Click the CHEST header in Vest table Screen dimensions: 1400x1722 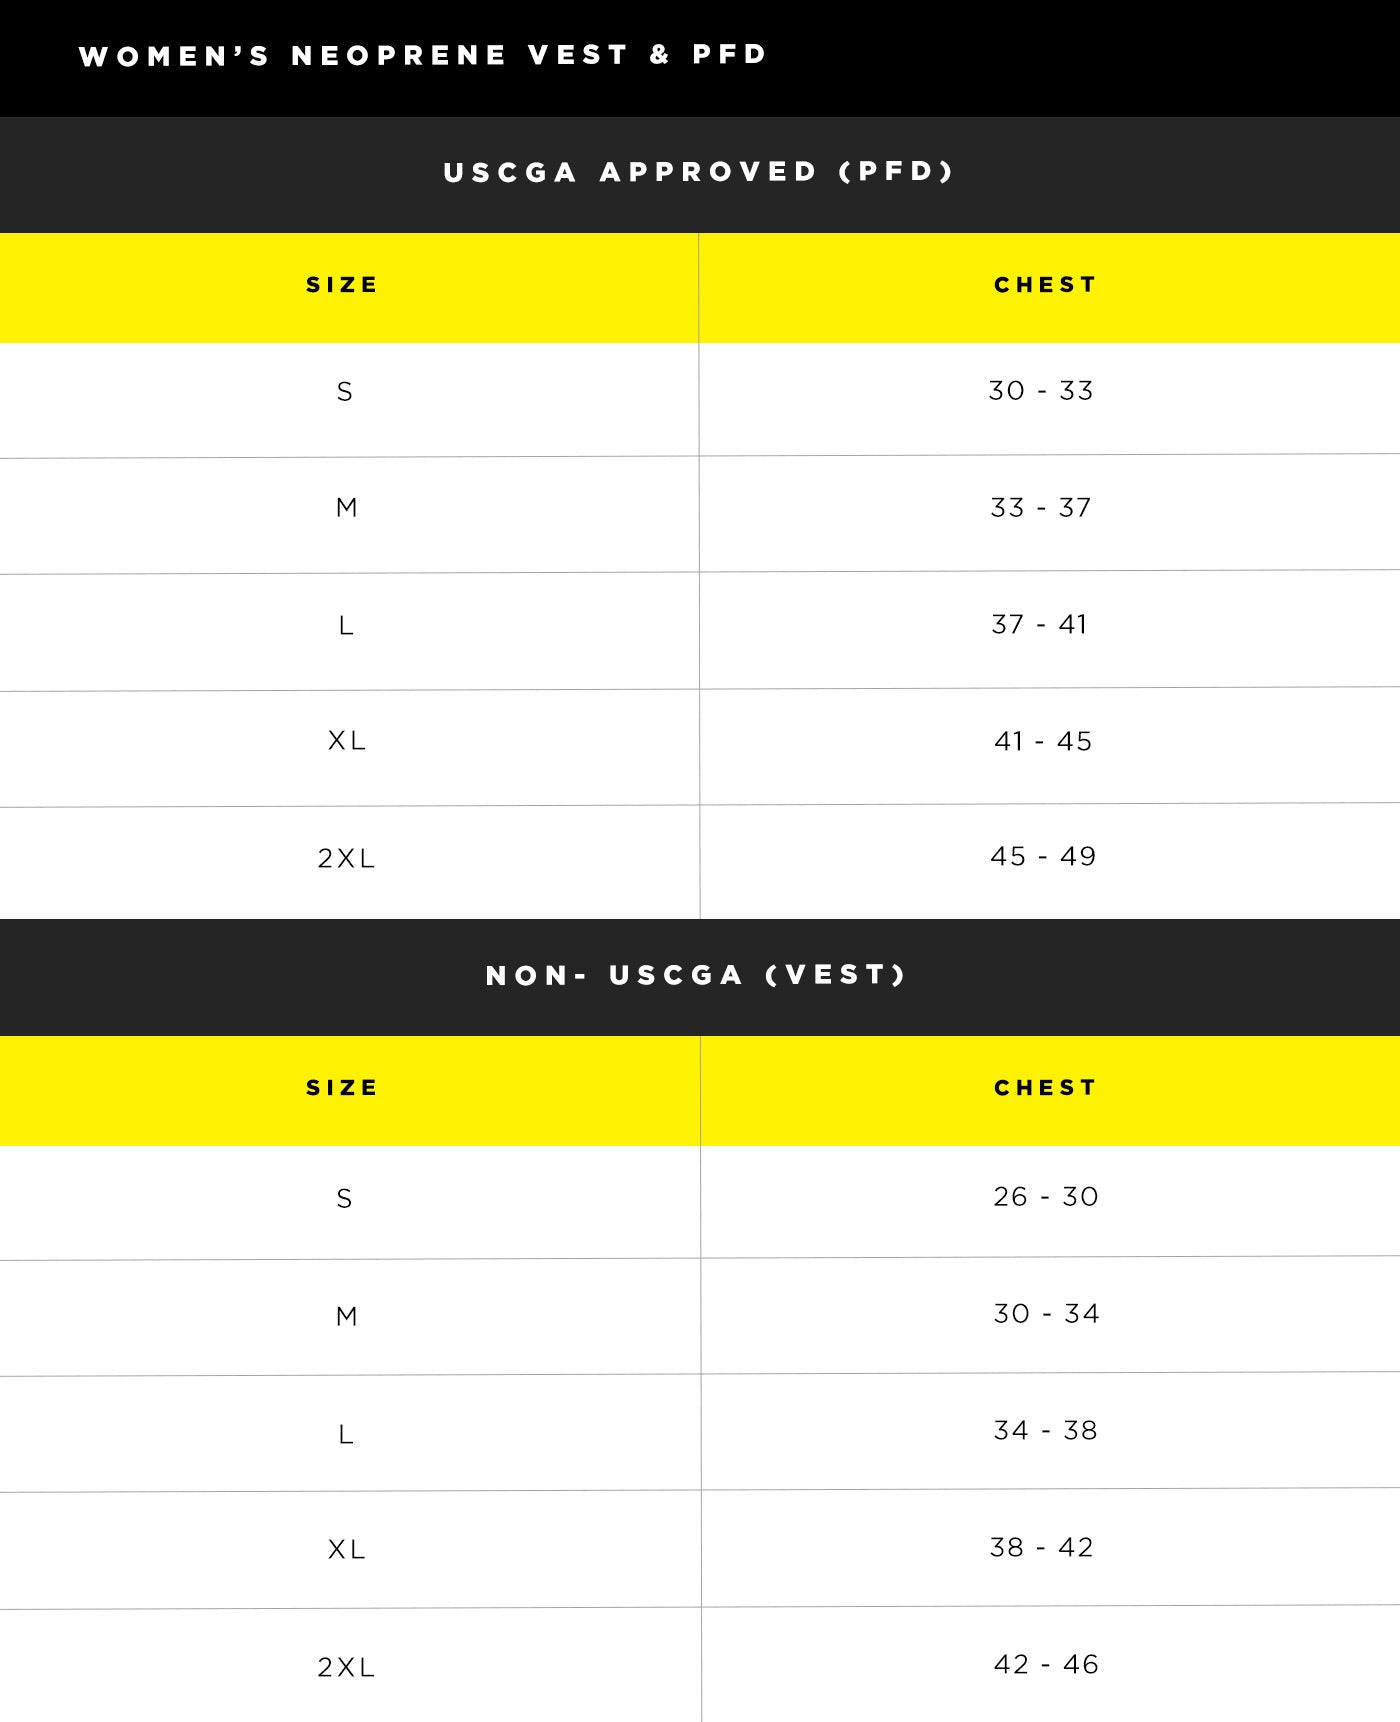[1045, 1088]
